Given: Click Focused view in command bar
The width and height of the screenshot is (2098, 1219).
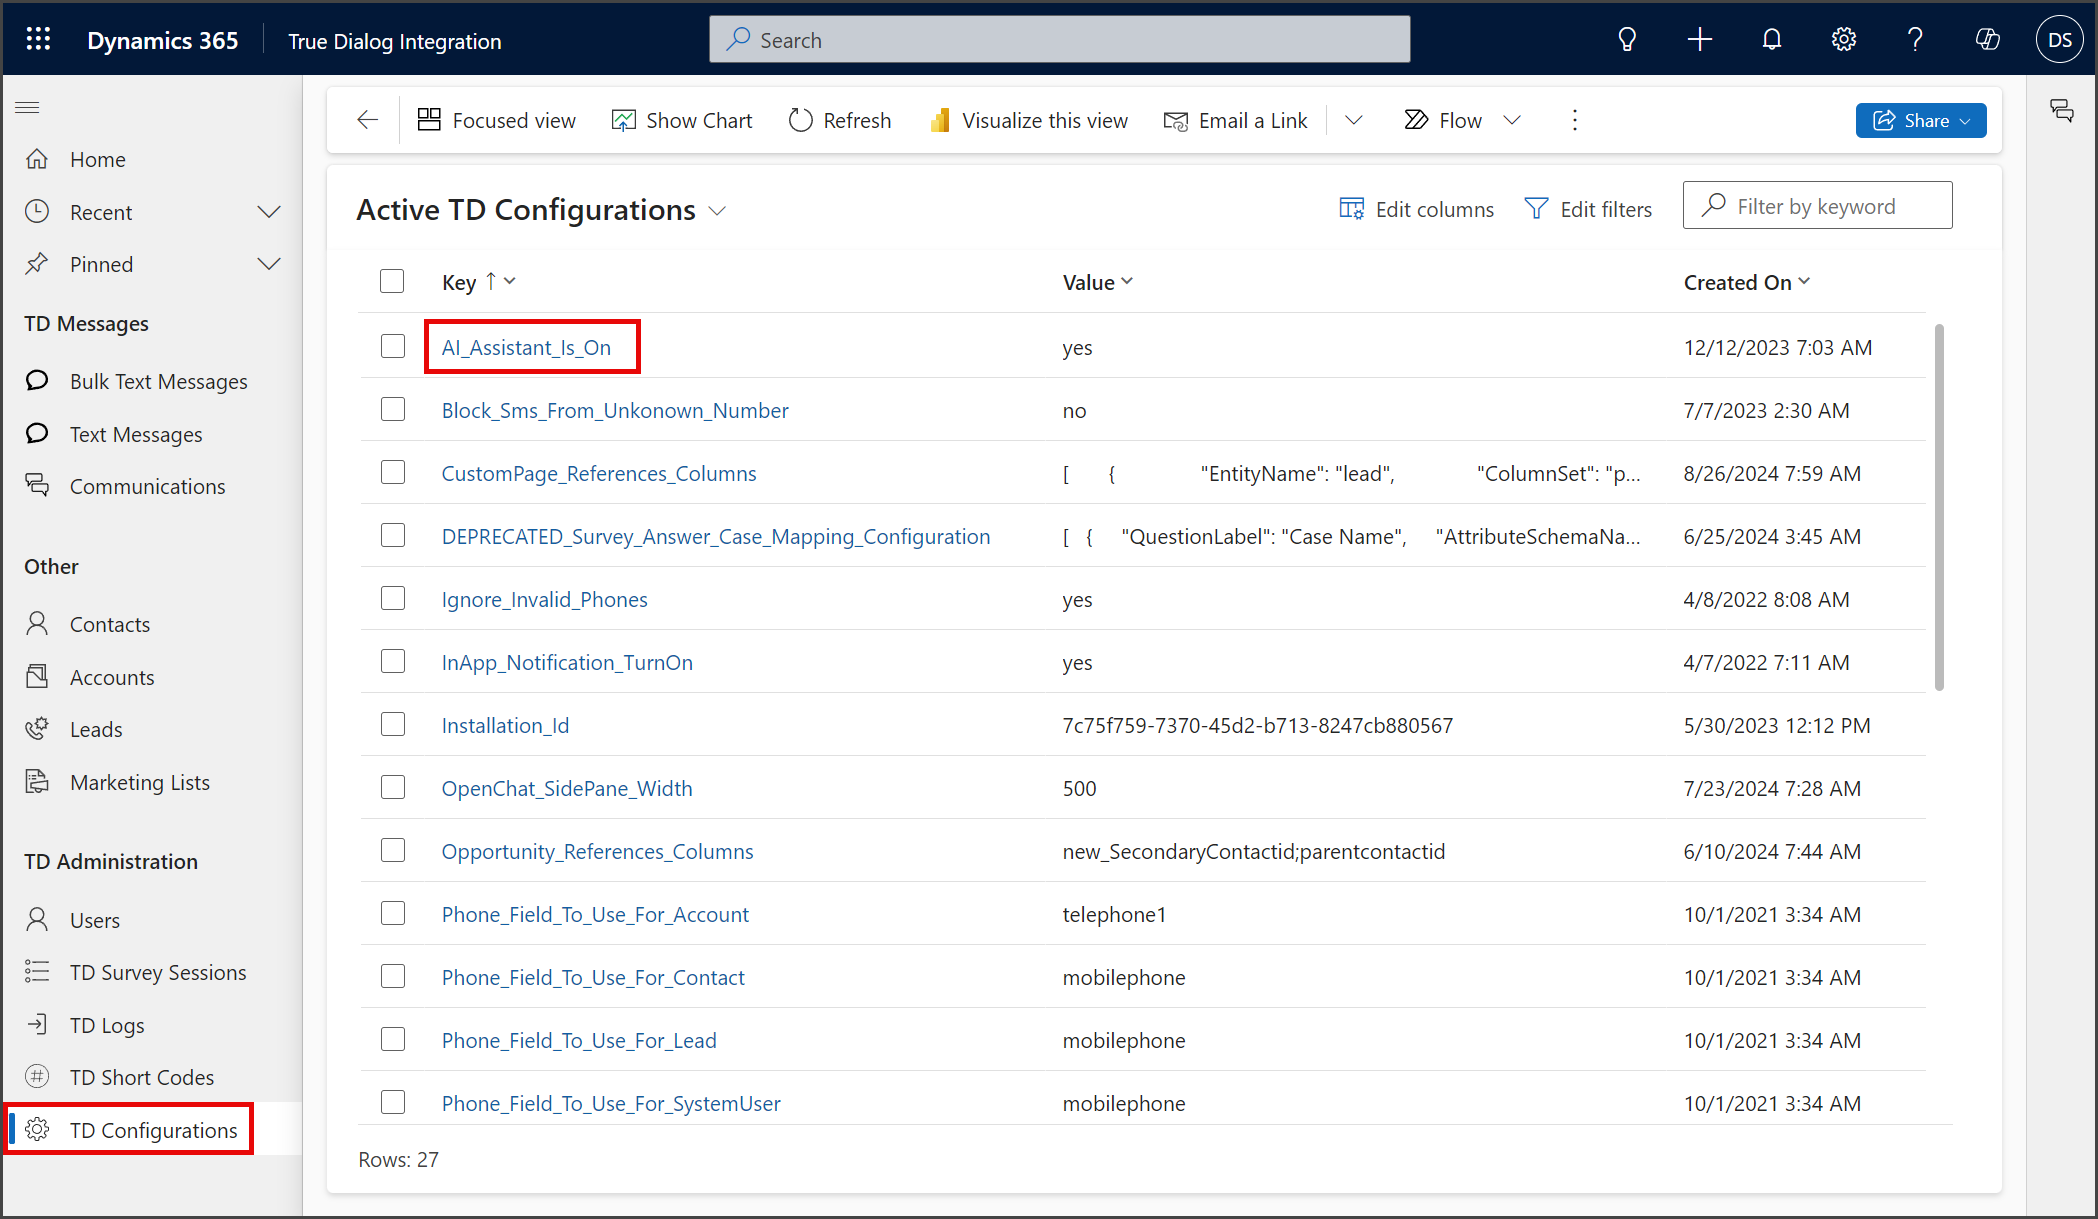Looking at the screenshot, I should 496,120.
